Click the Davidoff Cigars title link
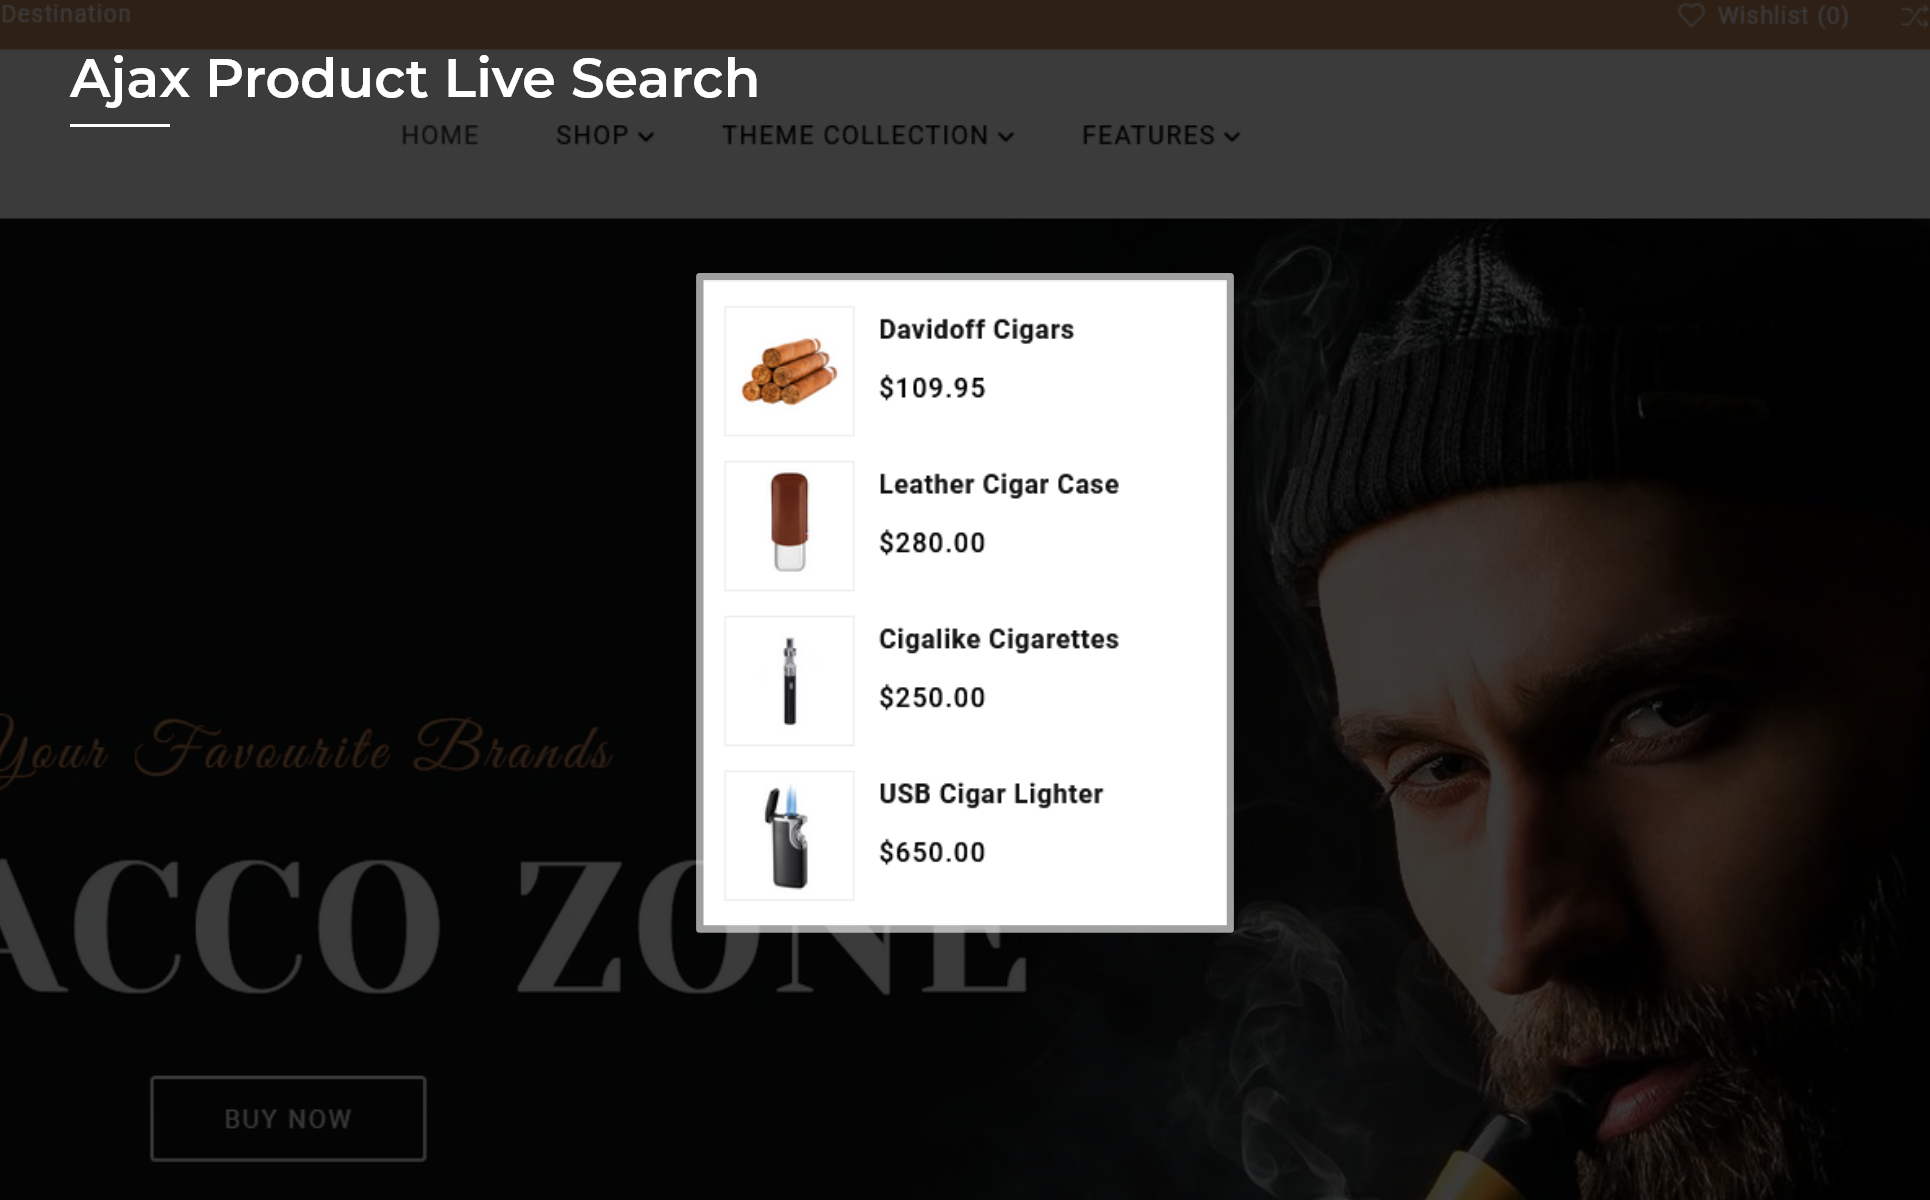 [x=976, y=330]
